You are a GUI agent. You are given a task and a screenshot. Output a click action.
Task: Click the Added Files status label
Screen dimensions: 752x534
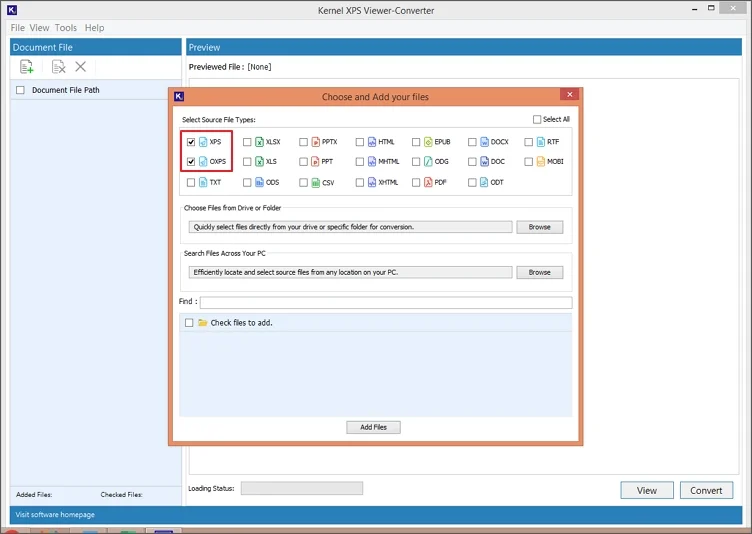(34, 495)
